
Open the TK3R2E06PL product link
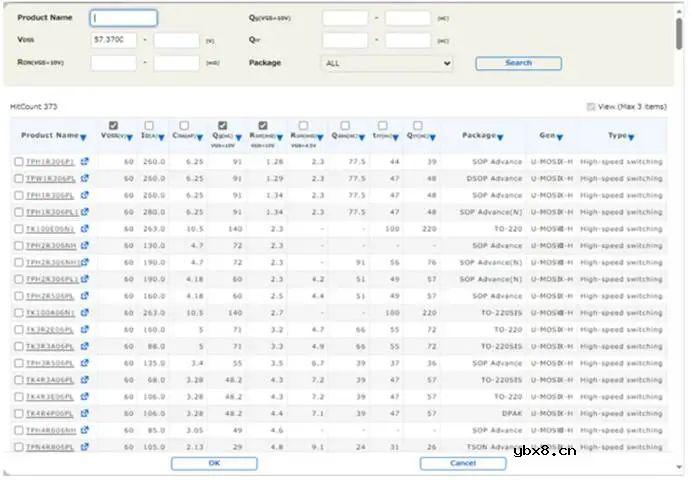pos(49,329)
